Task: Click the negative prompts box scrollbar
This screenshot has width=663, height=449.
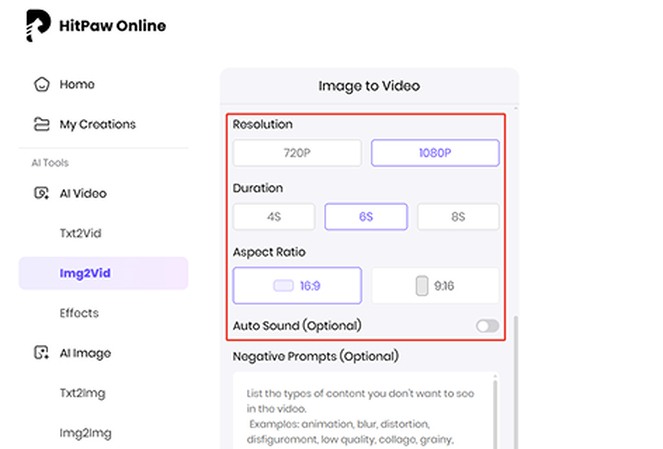Action: click(x=495, y=414)
